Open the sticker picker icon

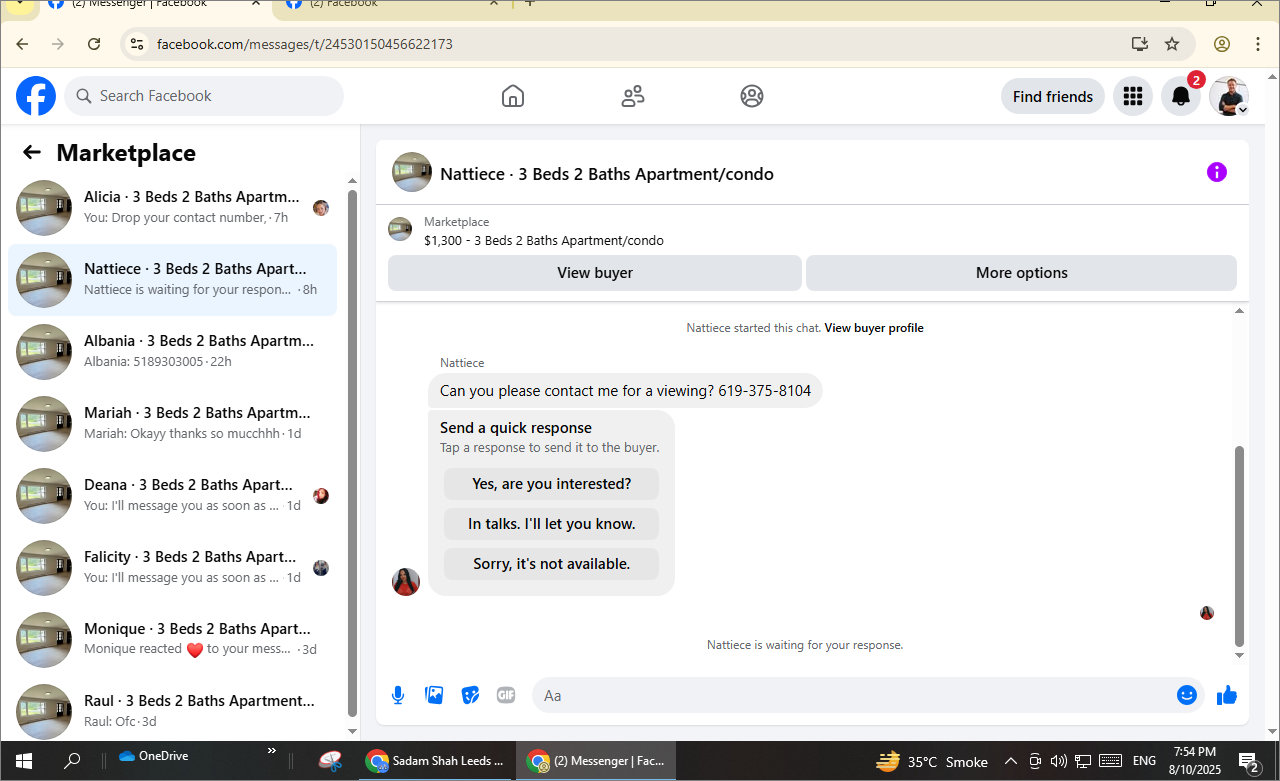[470, 695]
